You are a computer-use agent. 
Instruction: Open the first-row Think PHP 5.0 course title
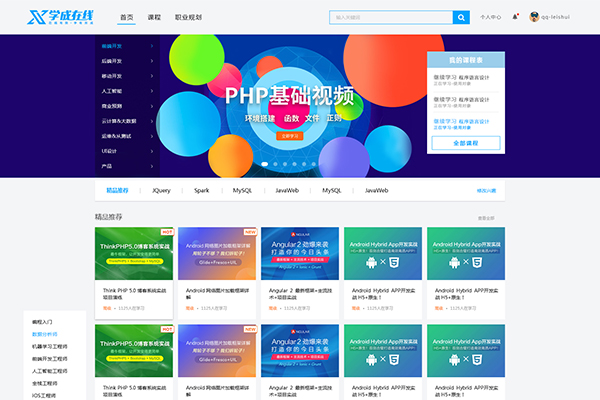coord(134,294)
